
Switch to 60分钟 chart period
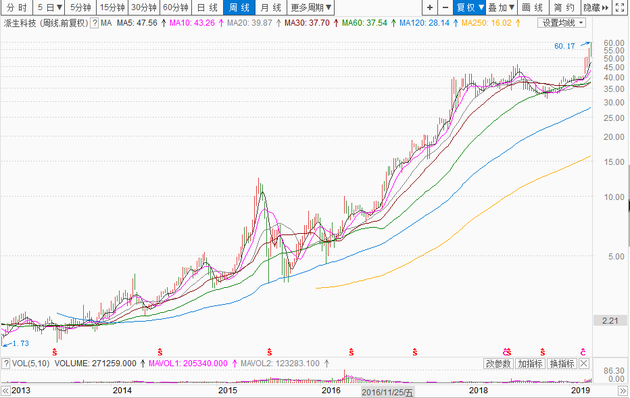click(176, 7)
